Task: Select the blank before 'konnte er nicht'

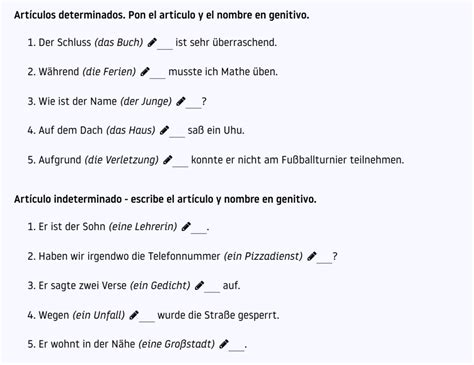Action: (180, 161)
